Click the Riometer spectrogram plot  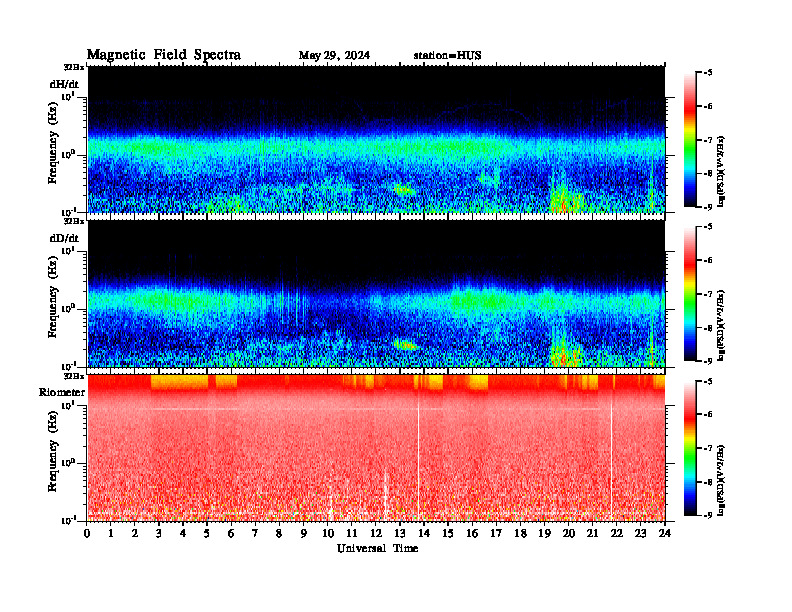[x=376, y=448]
